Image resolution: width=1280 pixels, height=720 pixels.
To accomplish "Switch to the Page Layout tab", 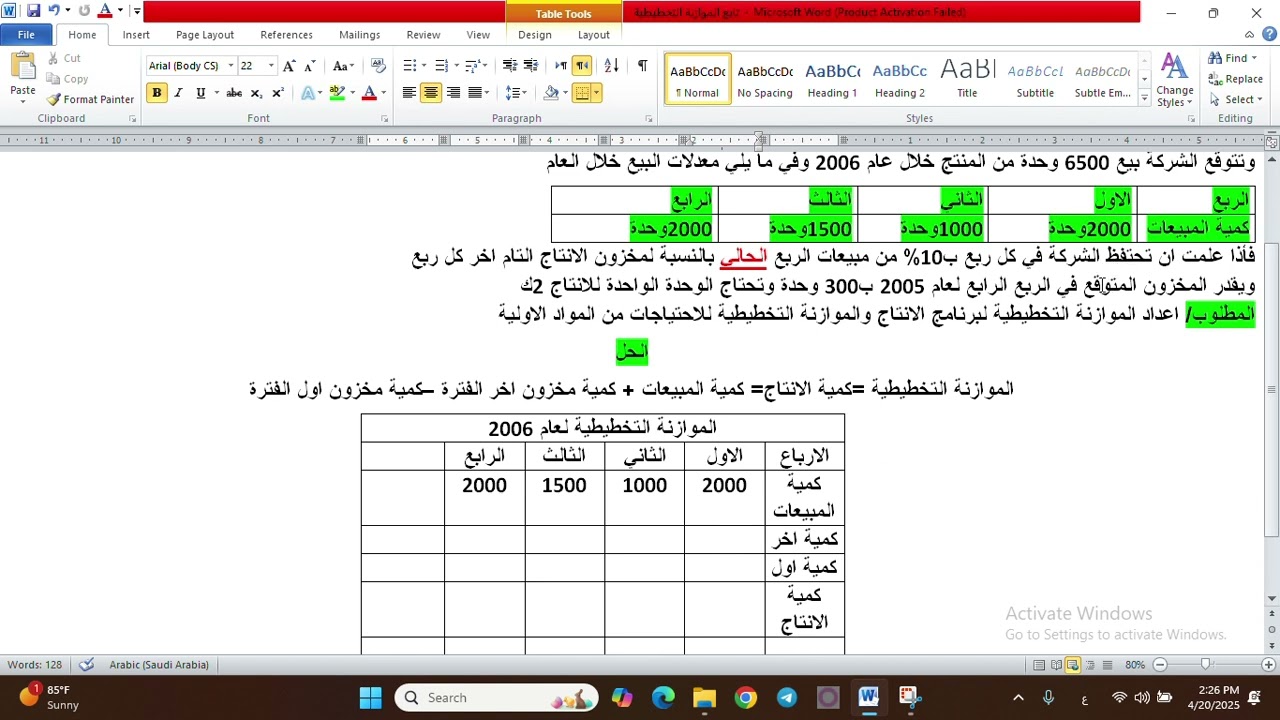I will pyautogui.click(x=205, y=34).
